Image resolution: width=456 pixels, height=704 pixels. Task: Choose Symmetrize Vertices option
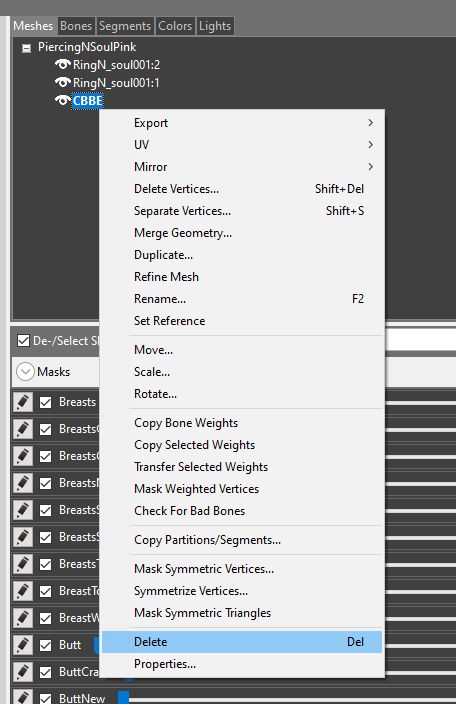coord(242,591)
